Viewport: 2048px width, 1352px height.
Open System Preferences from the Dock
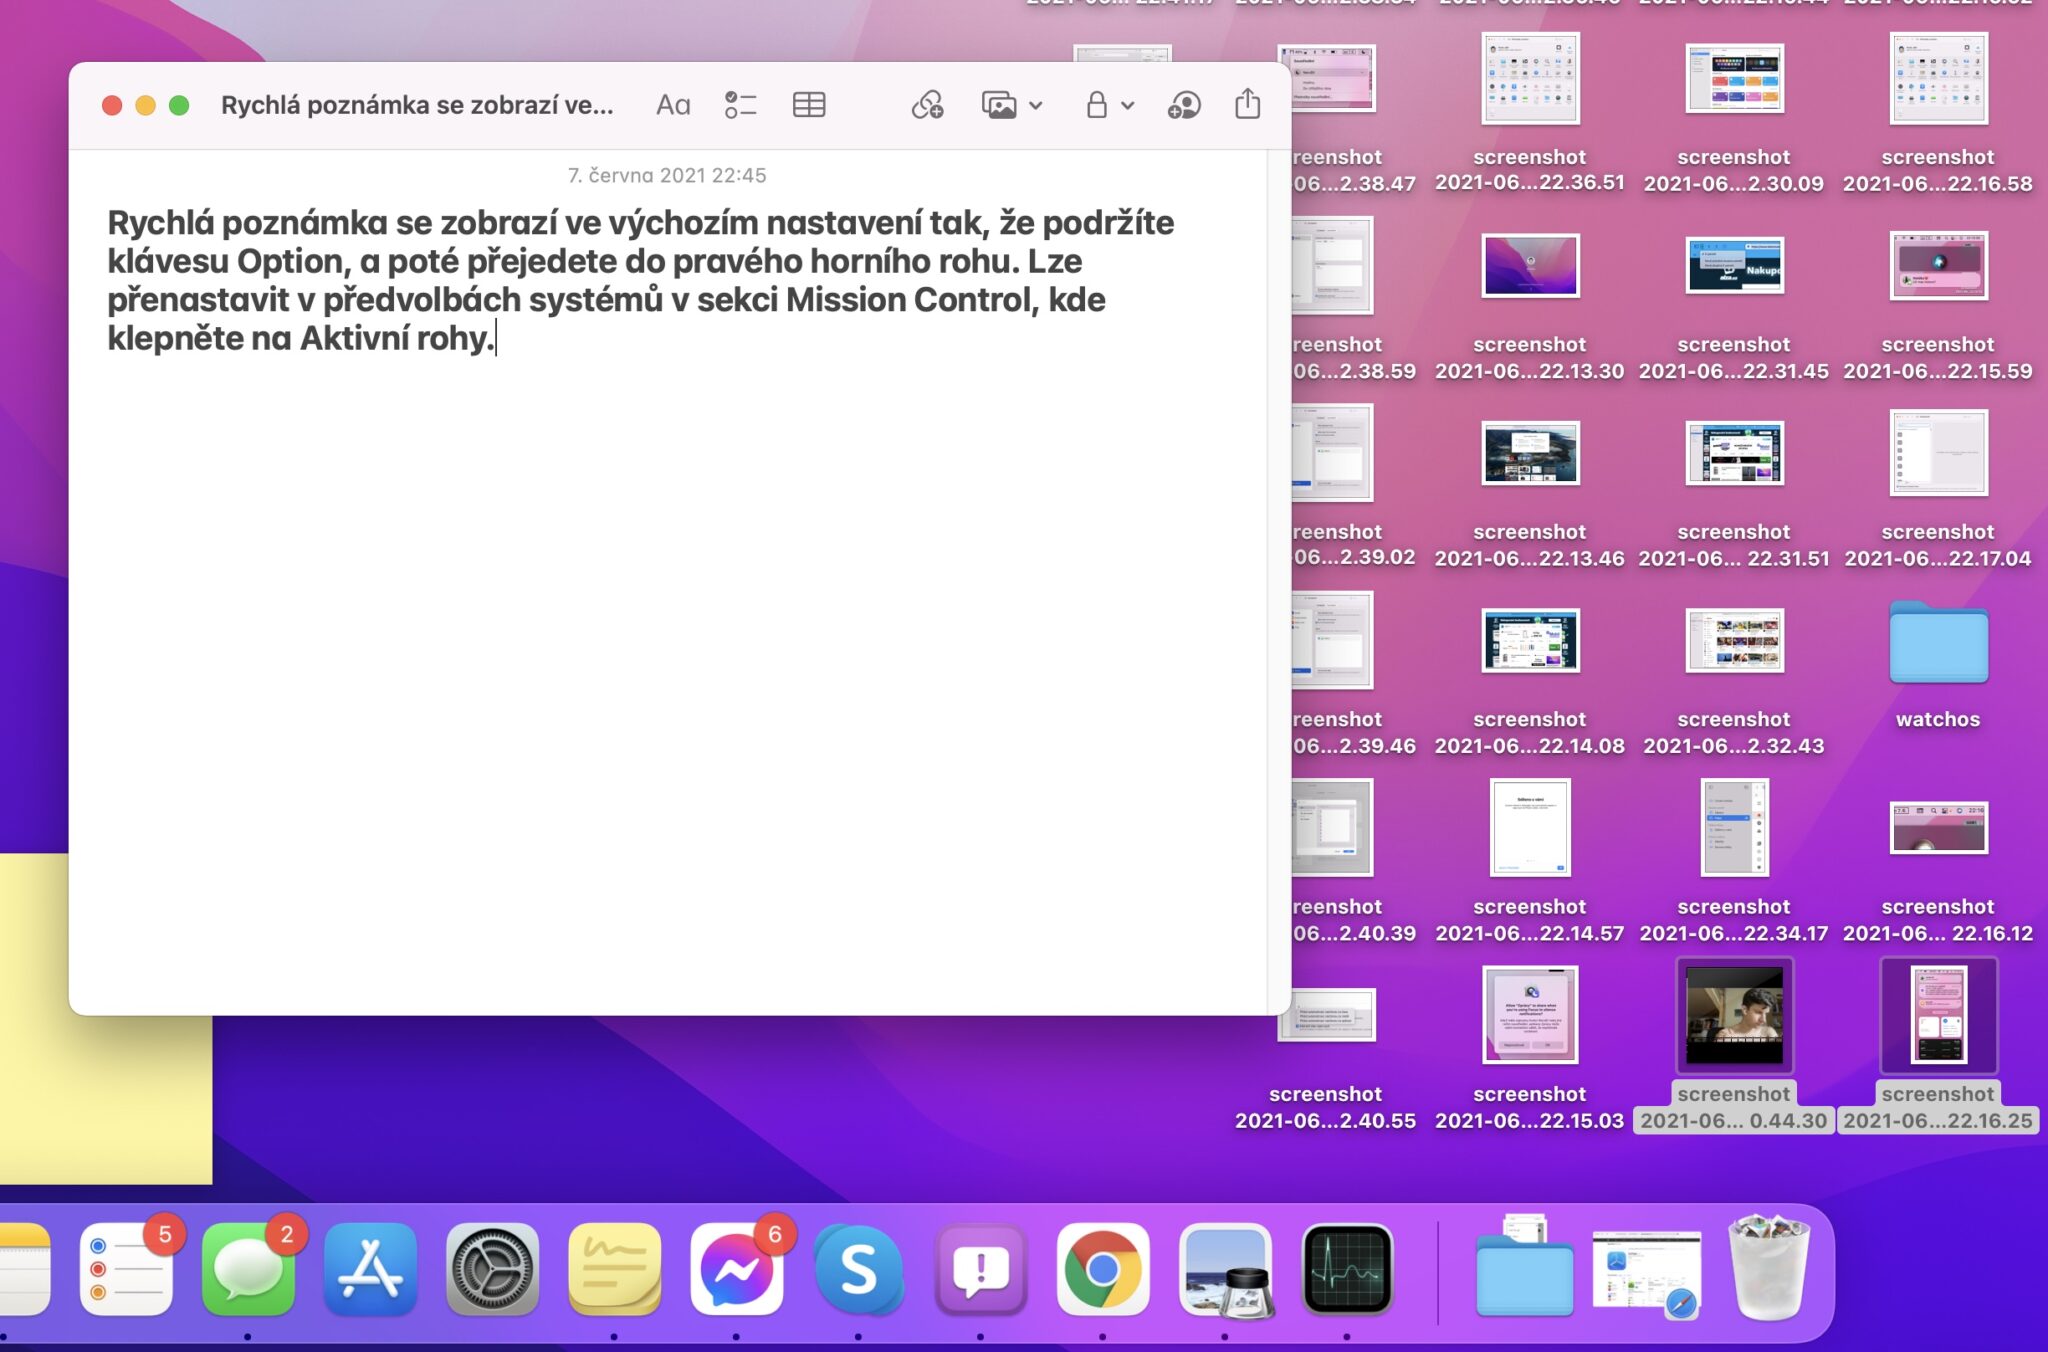[495, 1272]
